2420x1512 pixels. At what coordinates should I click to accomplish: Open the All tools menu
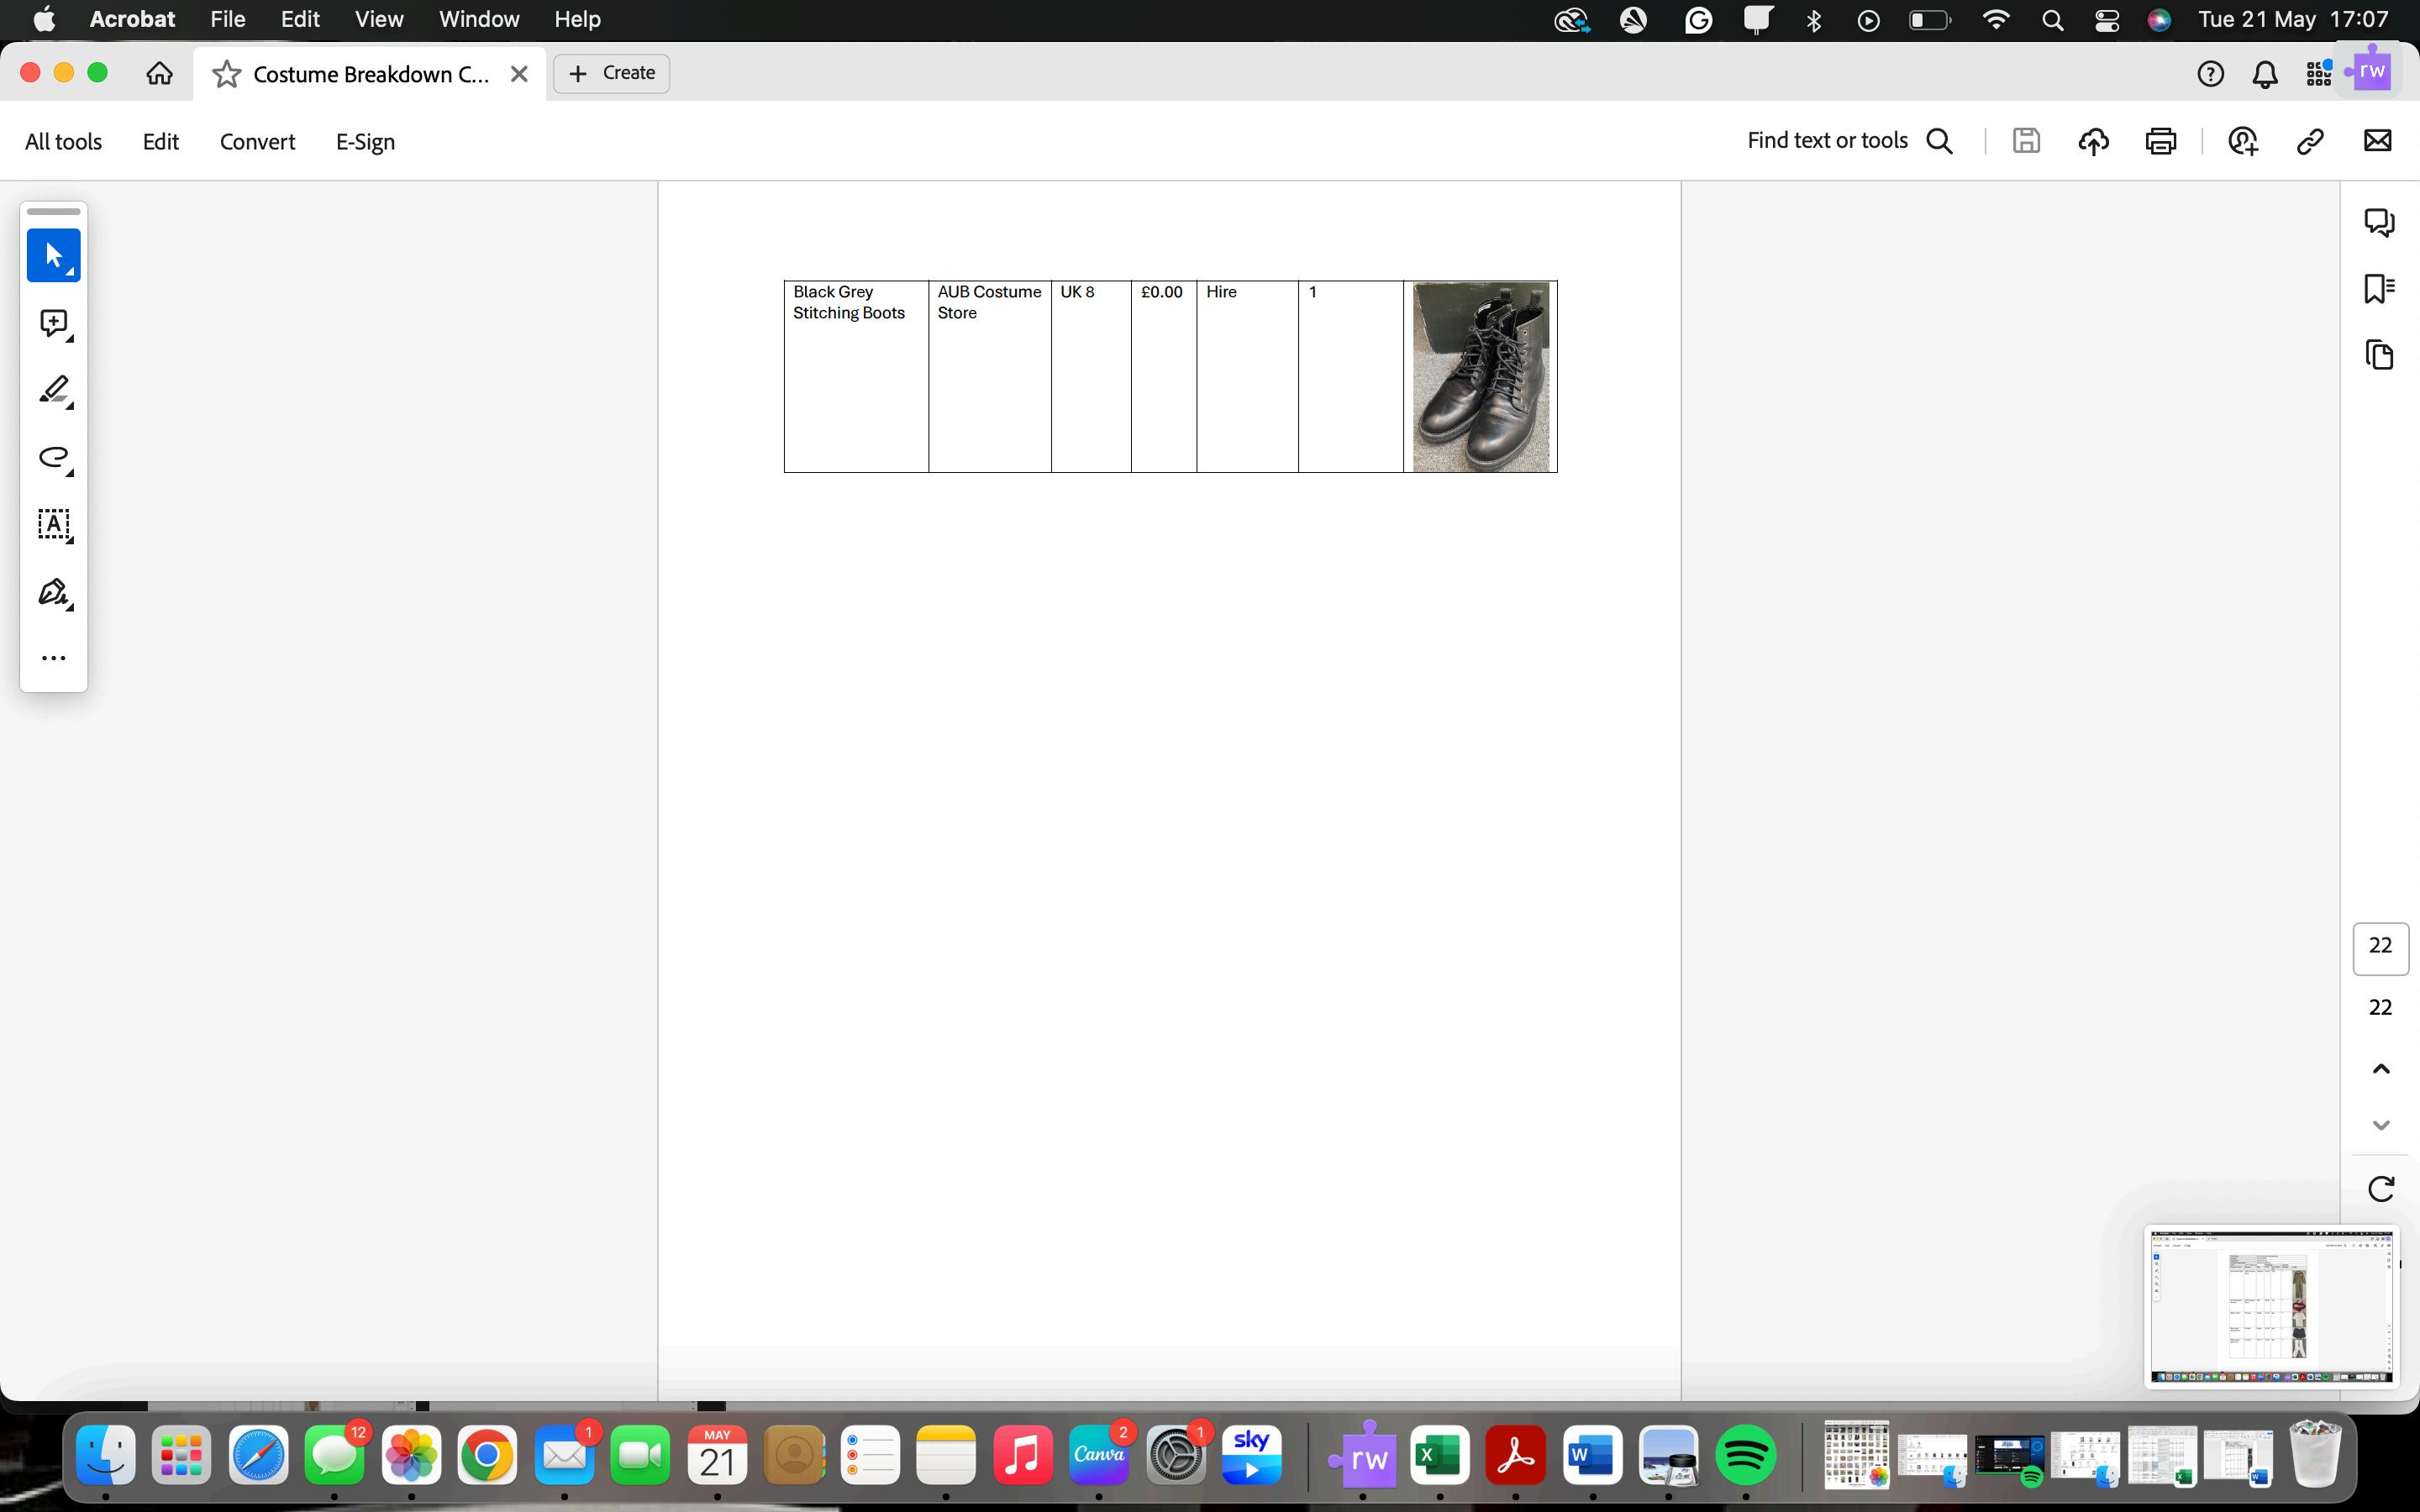[x=63, y=142]
